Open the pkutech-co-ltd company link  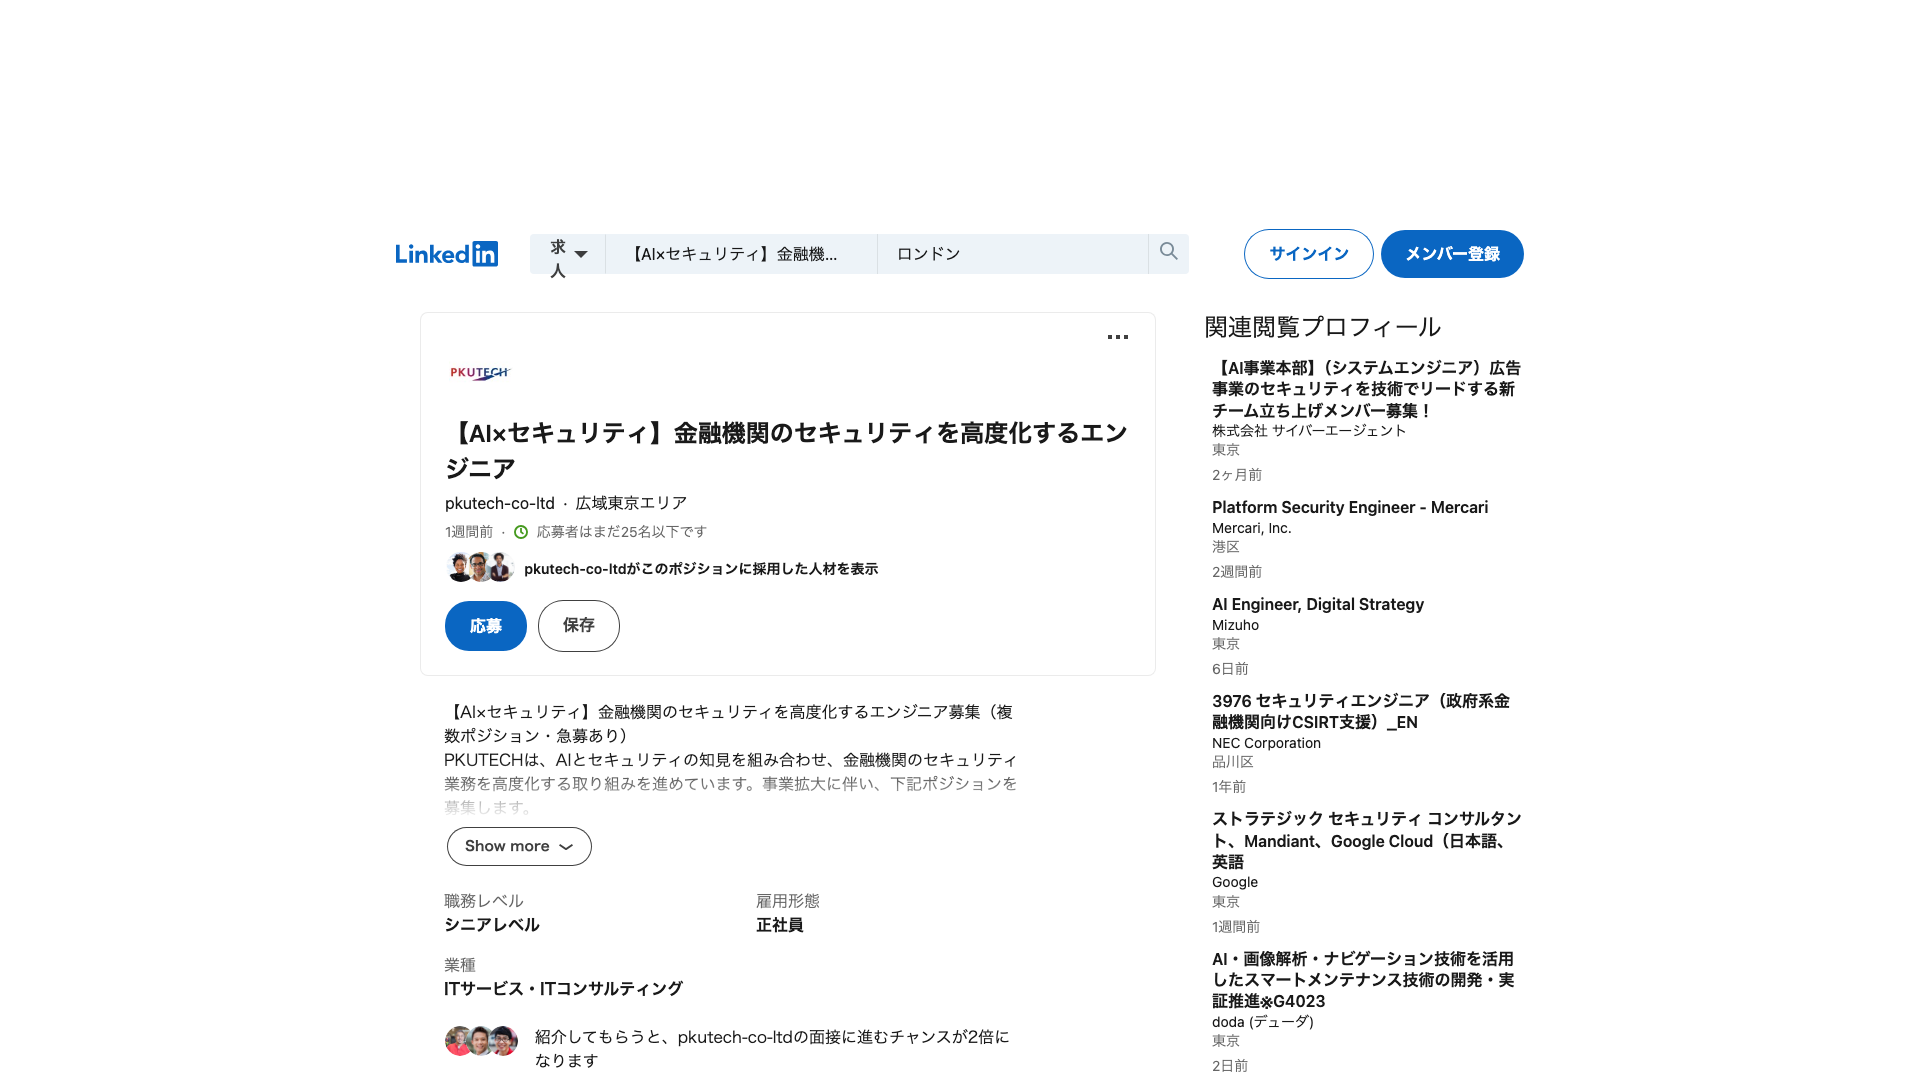click(500, 503)
